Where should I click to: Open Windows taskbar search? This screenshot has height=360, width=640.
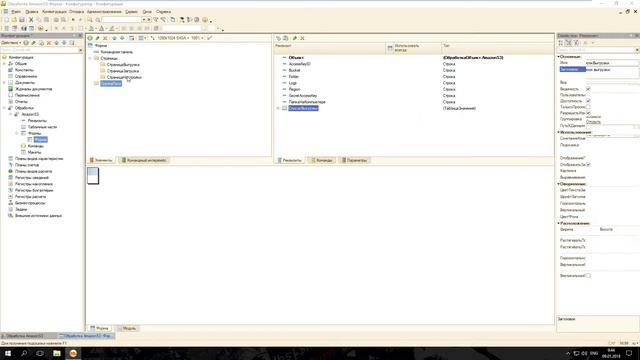tap(24, 353)
